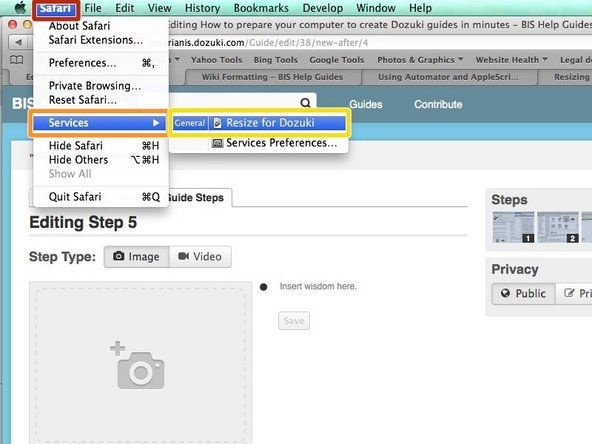Choose Hide Others
The image size is (592, 444).
100,160
